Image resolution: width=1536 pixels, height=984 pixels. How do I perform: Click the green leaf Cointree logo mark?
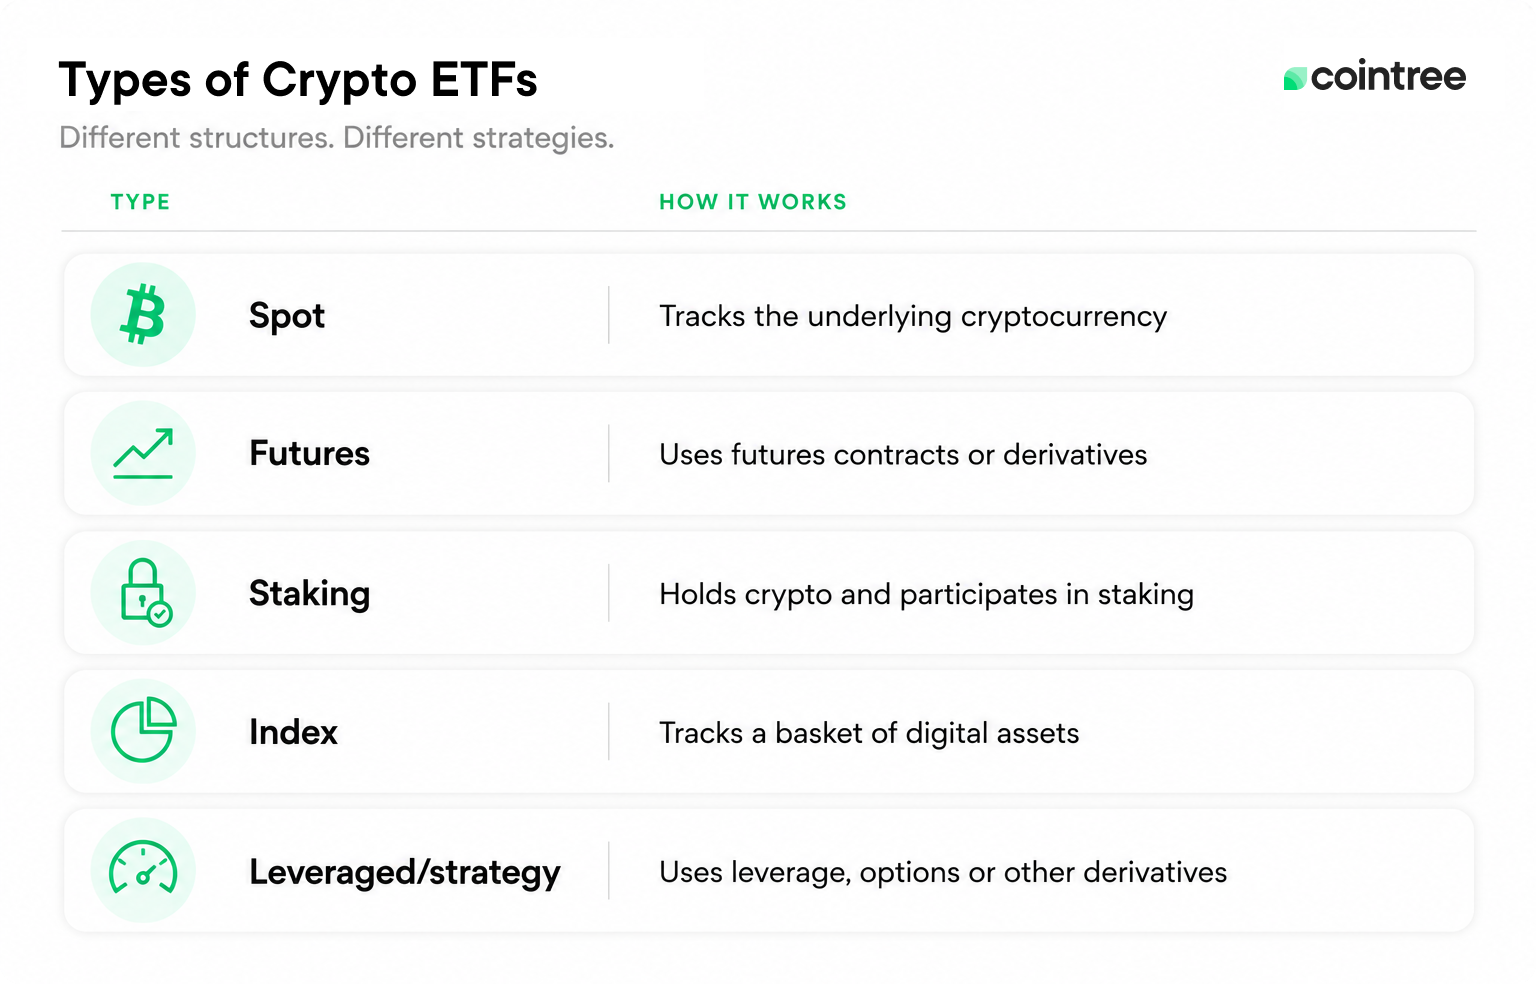click(x=1295, y=78)
